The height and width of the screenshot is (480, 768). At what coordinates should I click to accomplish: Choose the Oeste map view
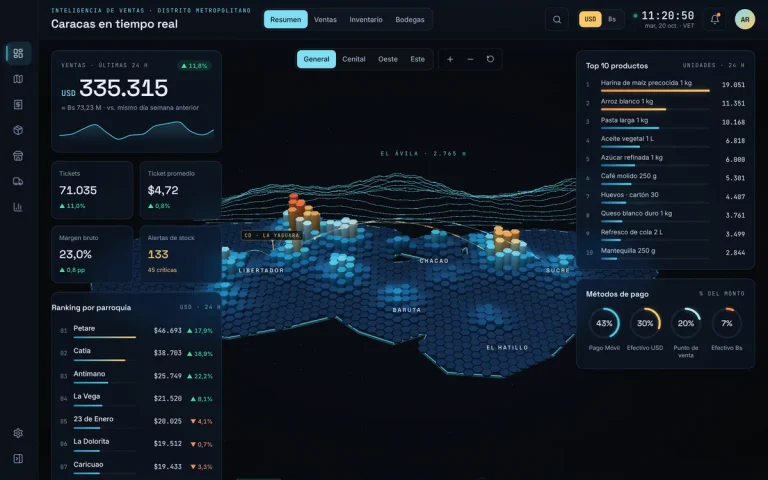(388, 59)
